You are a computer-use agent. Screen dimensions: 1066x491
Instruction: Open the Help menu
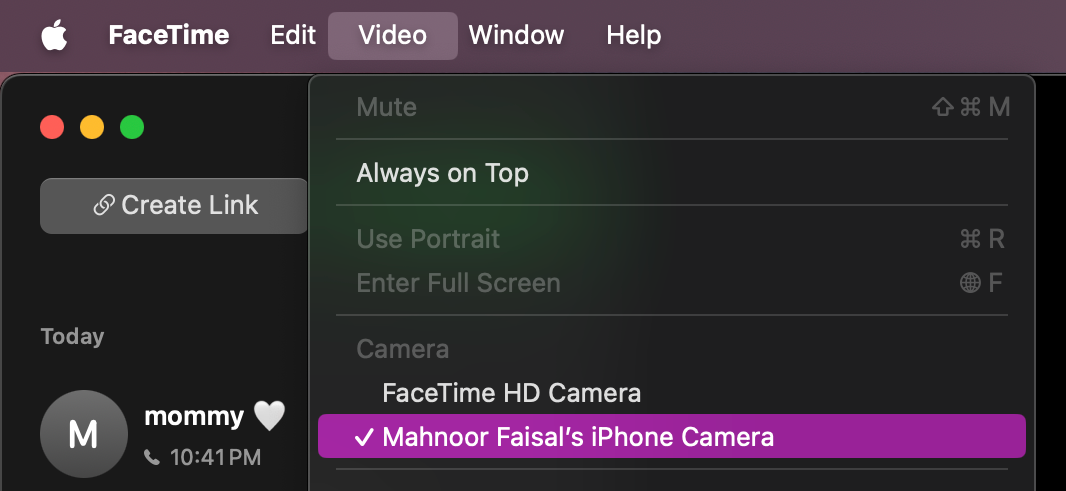(634, 35)
